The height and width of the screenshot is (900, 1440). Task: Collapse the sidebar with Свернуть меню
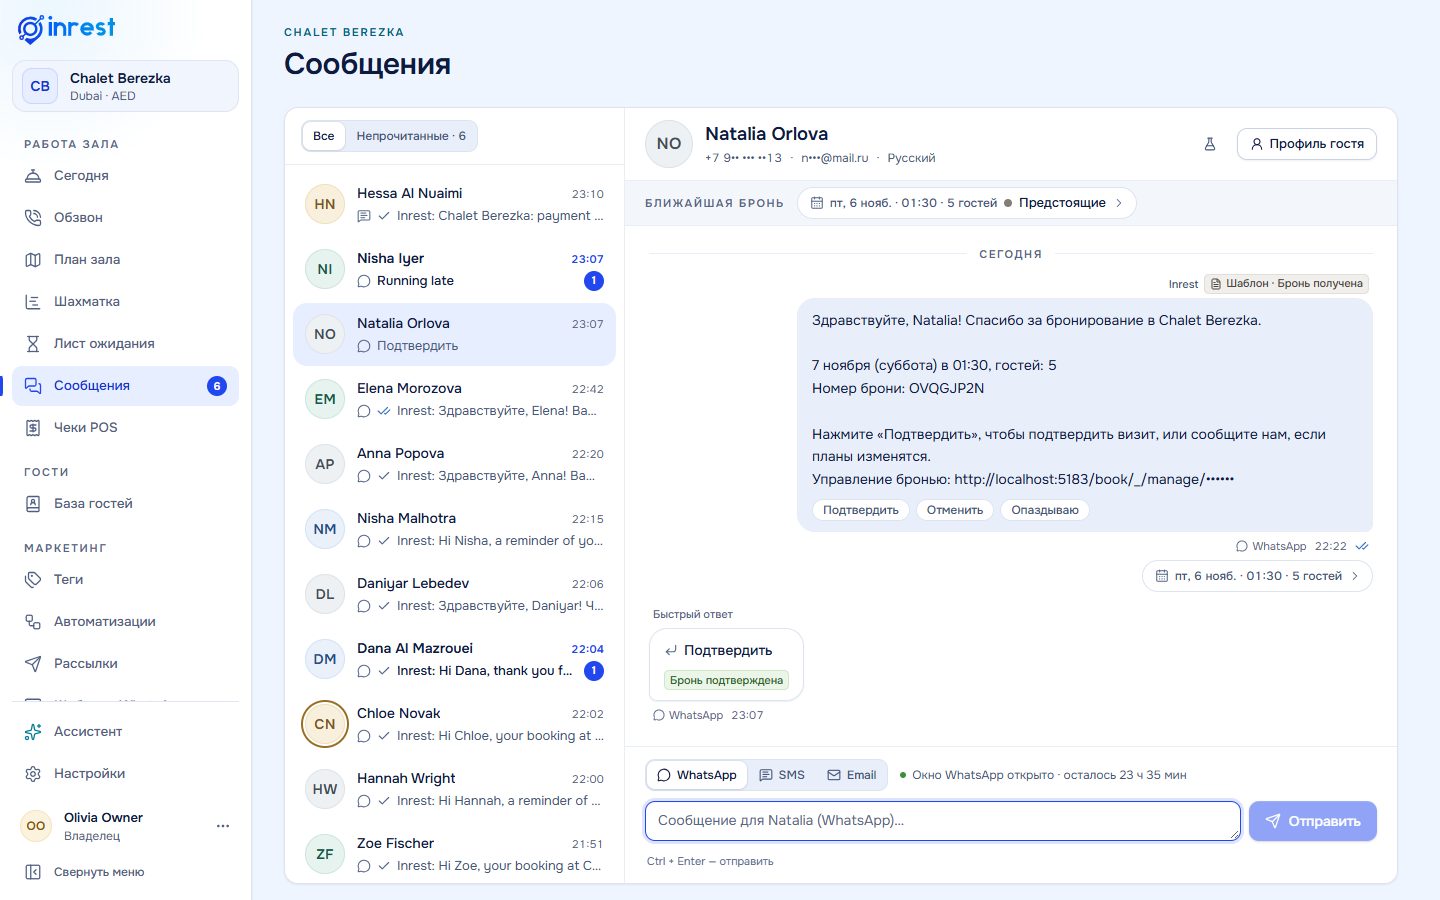[125, 872]
